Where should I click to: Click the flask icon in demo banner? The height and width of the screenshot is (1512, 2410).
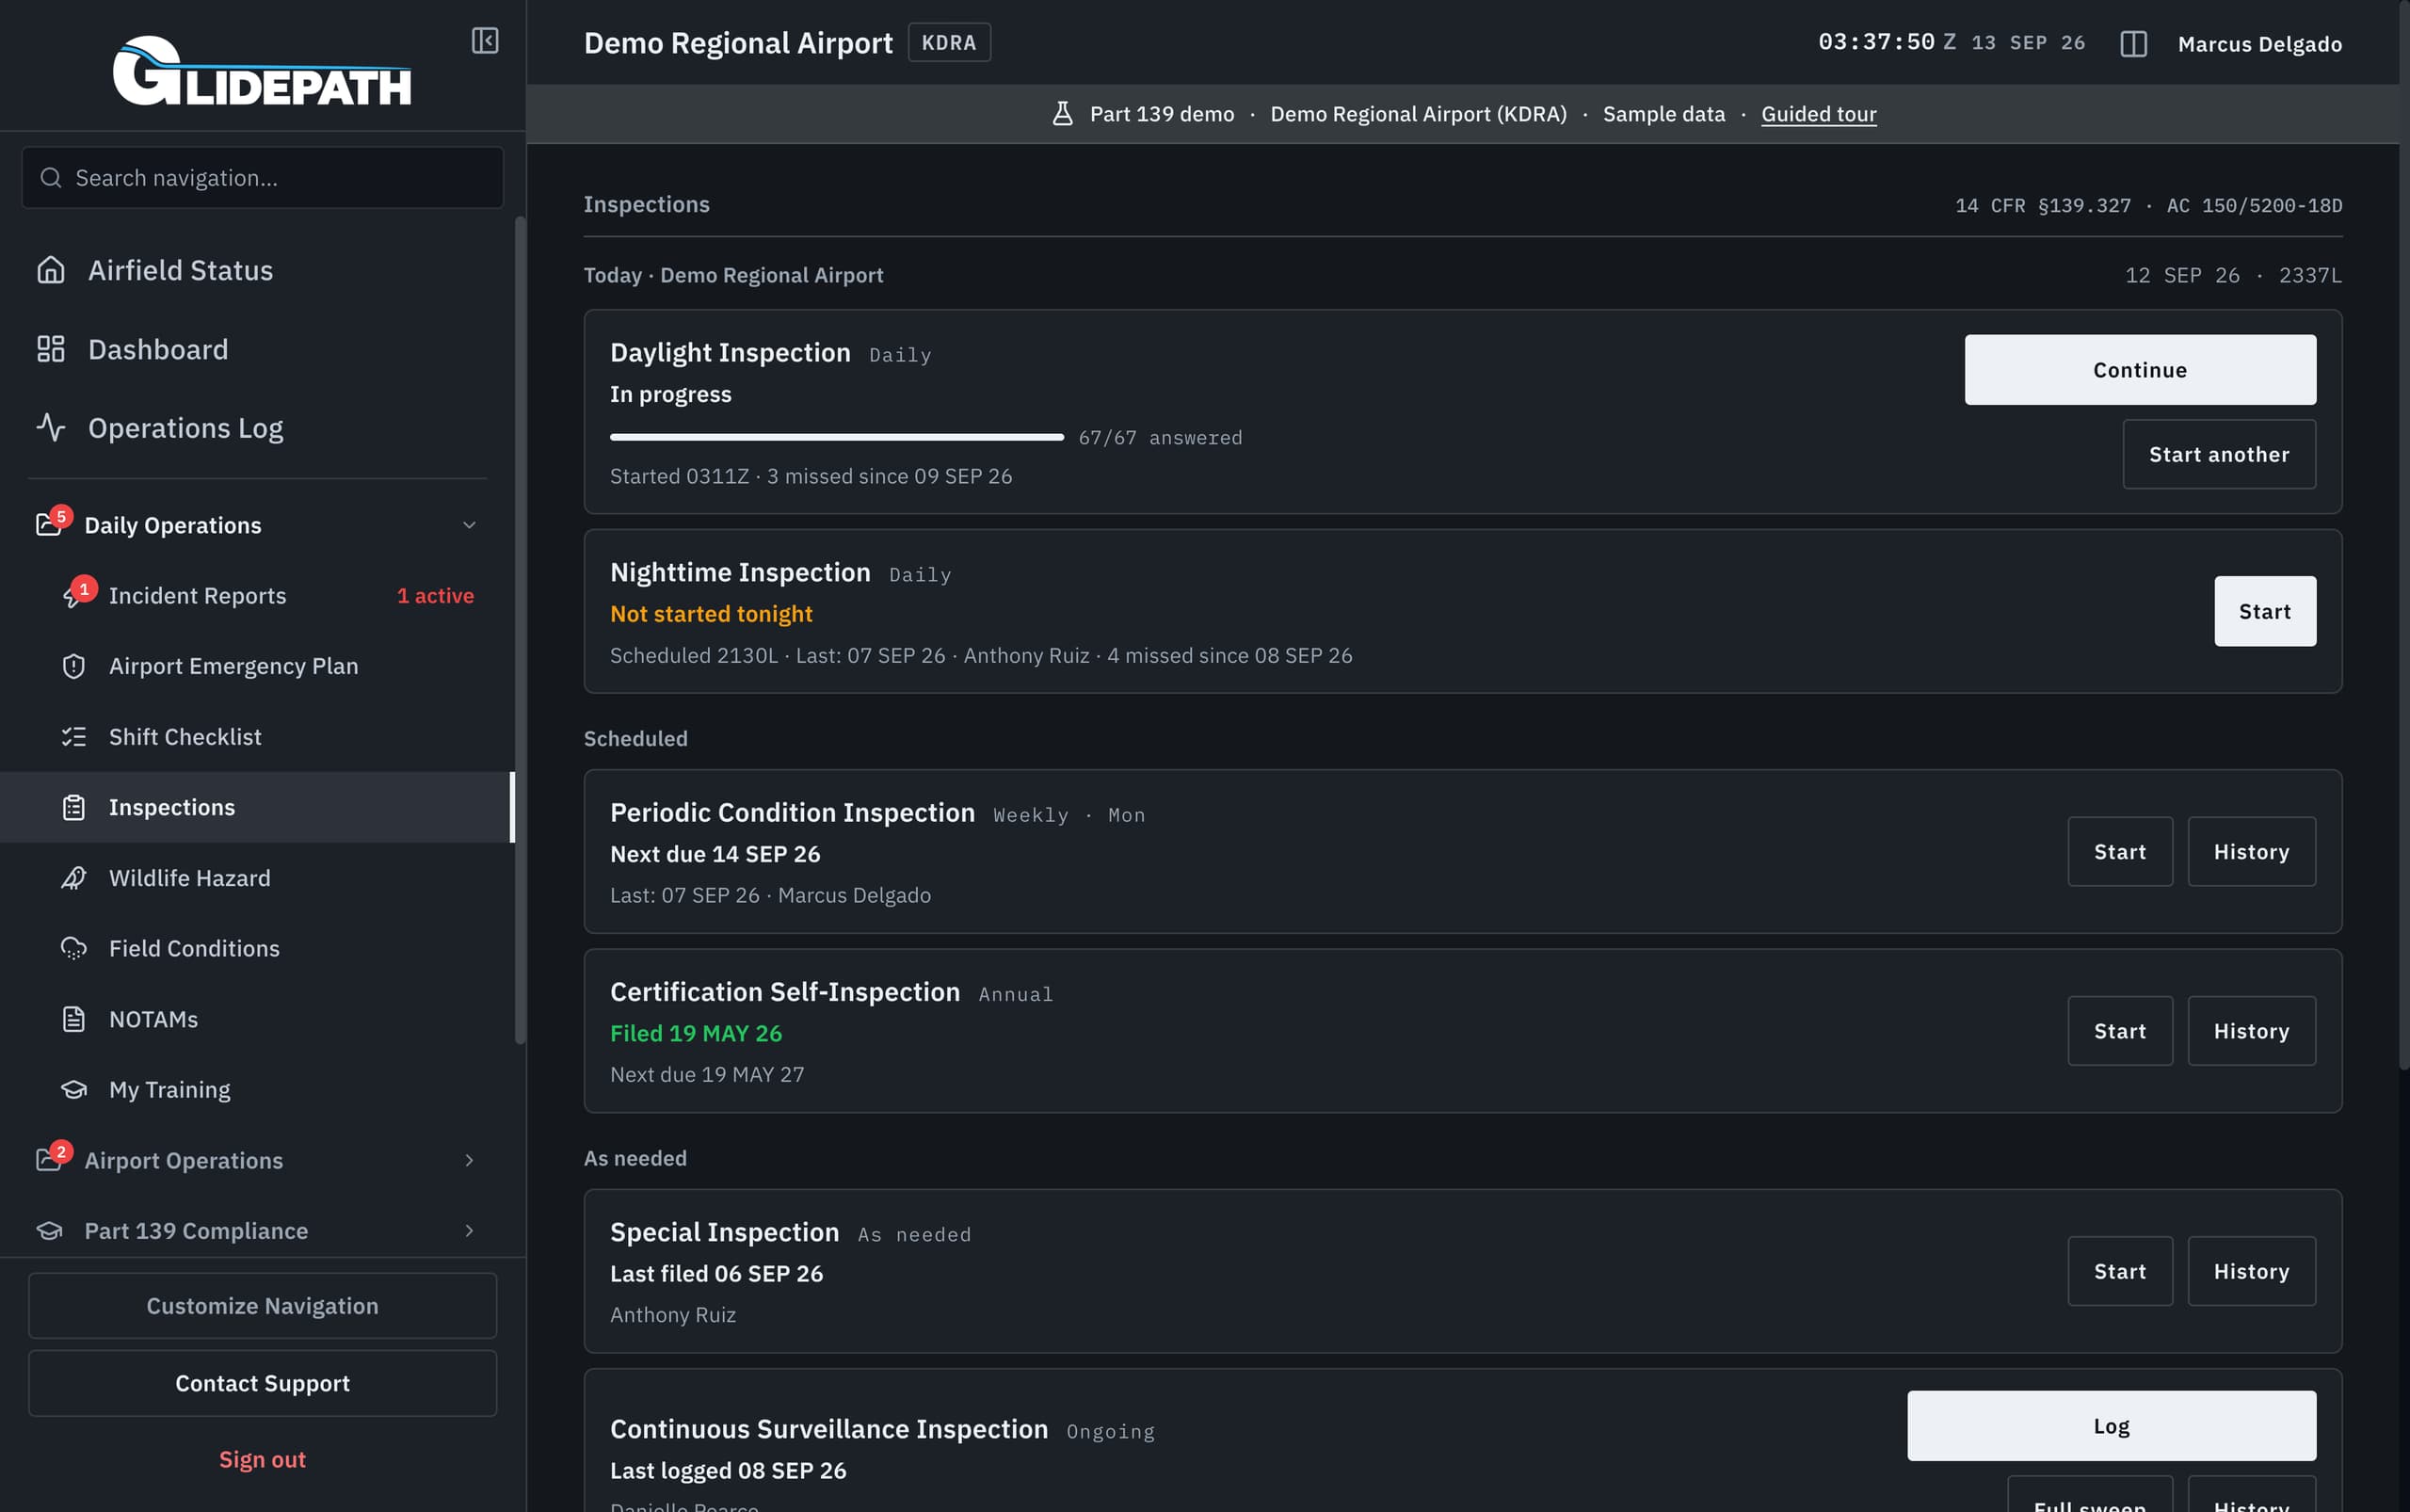(x=1062, y=114)
